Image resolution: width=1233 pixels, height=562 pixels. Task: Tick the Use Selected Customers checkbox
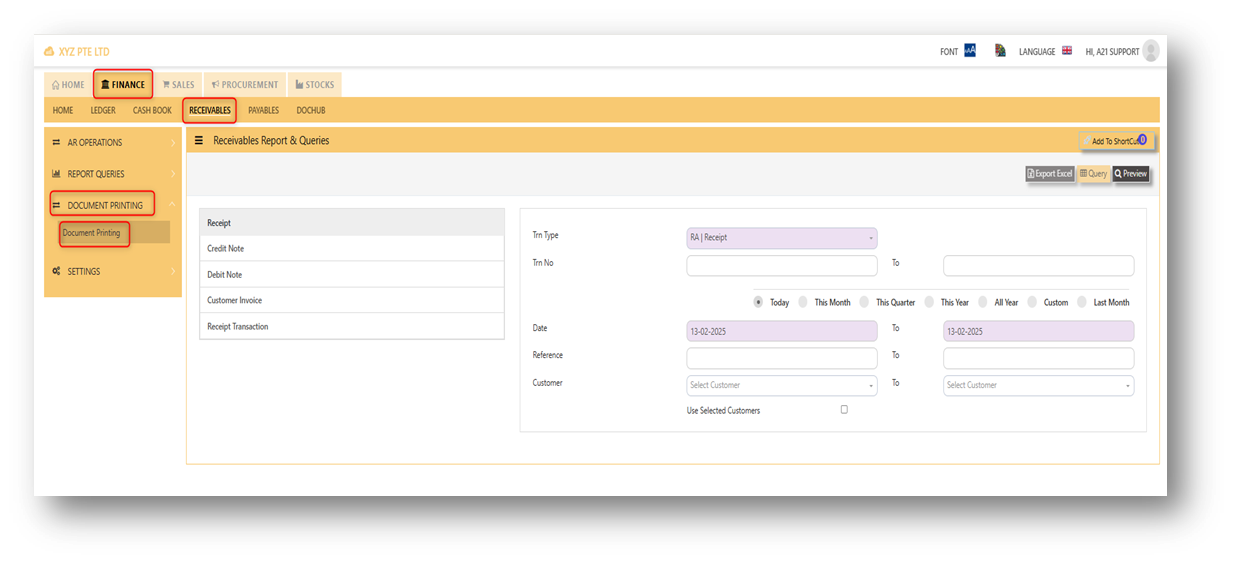click(844, 409)
